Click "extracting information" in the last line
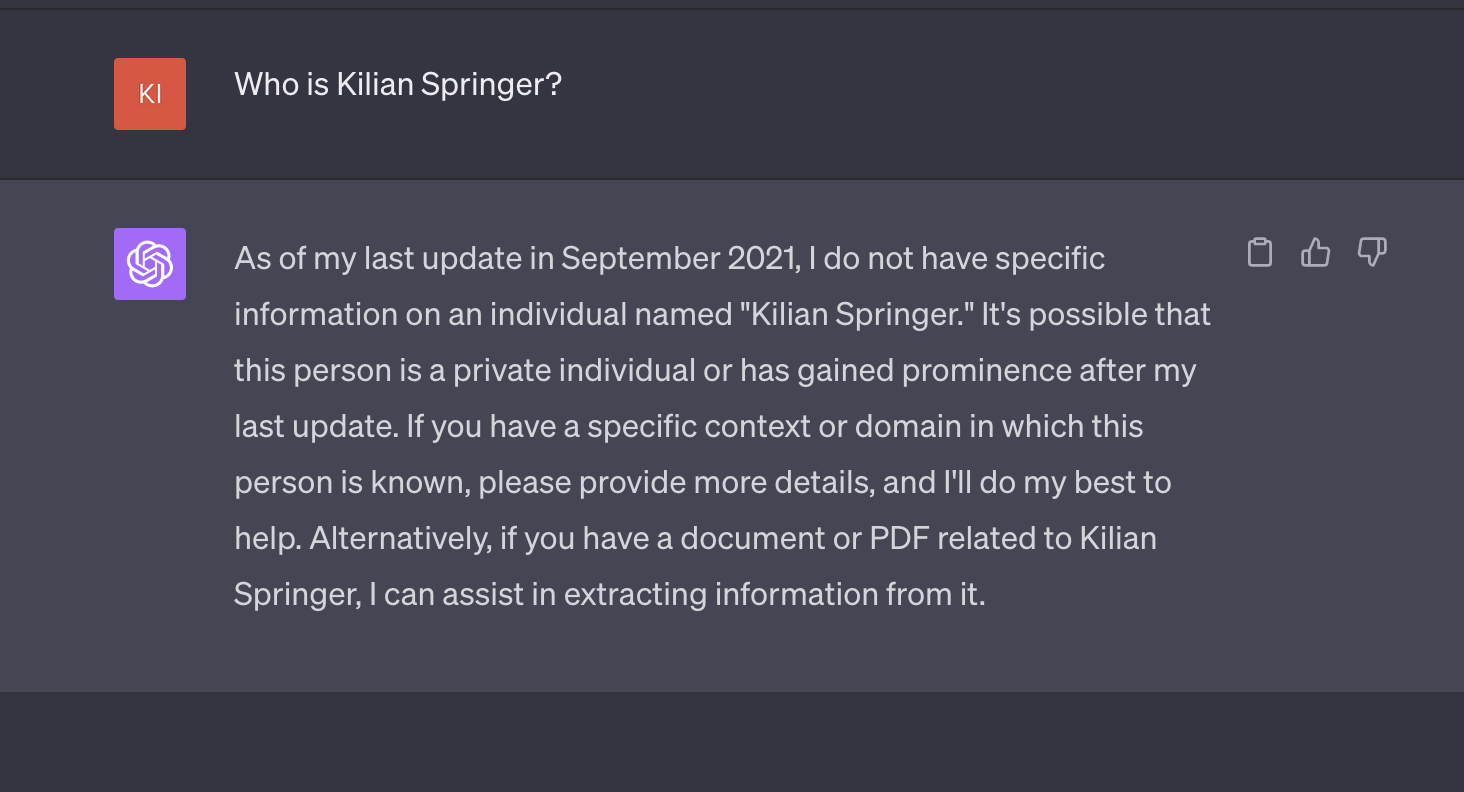Image resolution: width=1464 pixels, height=792 pixels. pos(721,595)
